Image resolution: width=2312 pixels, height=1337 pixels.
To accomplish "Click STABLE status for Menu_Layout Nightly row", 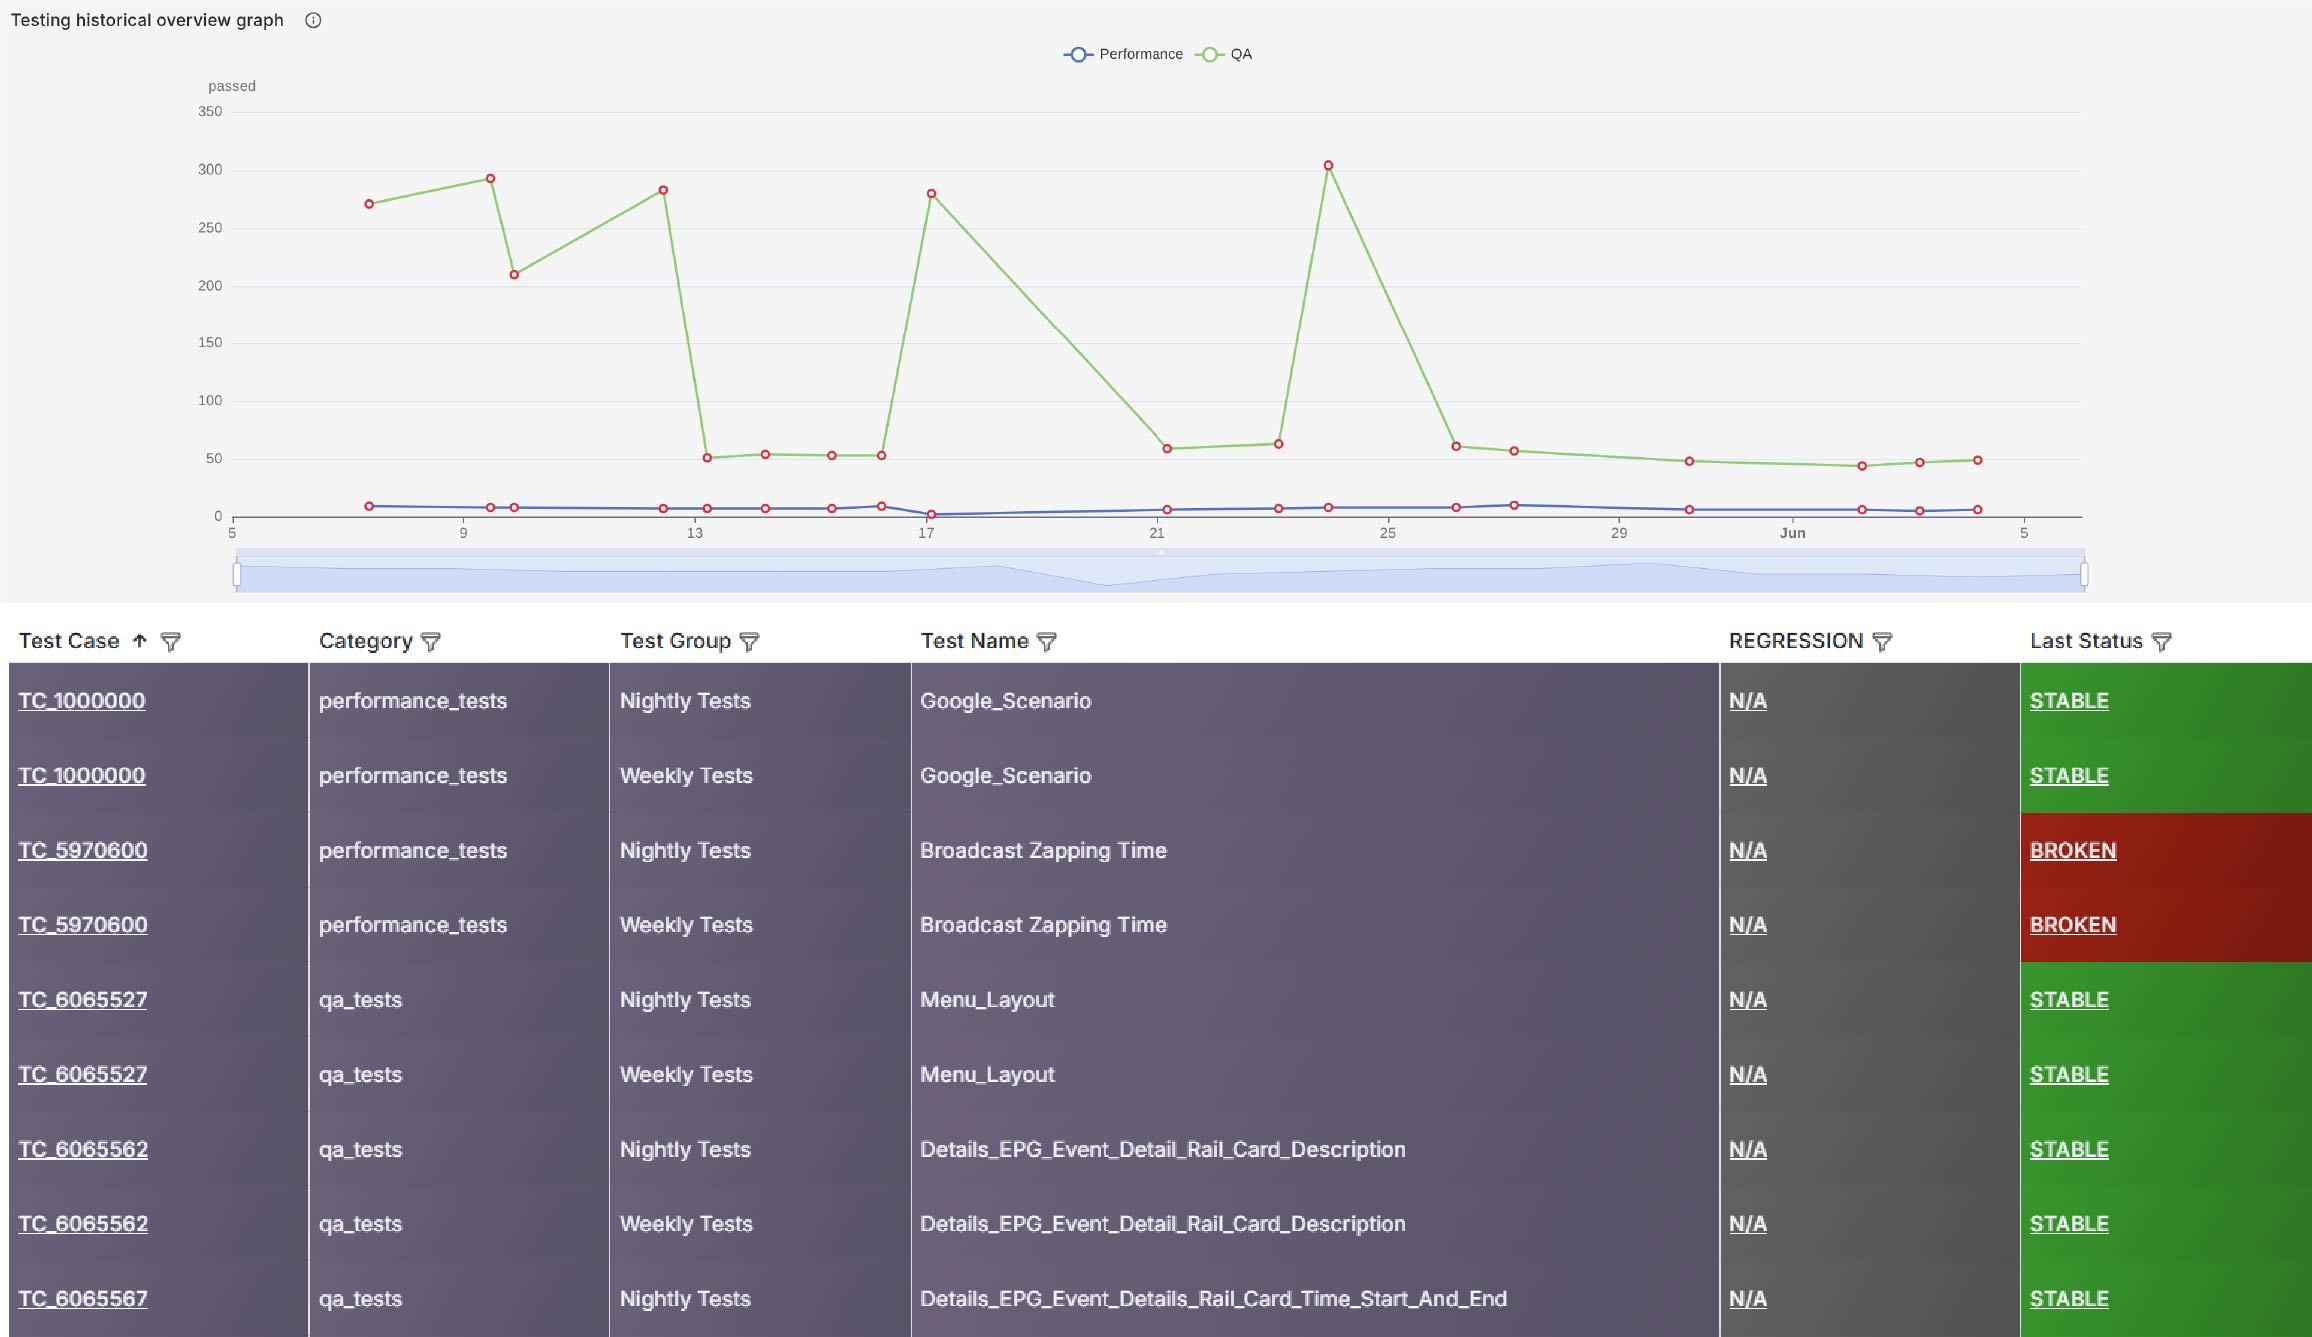I will point(2069,1000).
